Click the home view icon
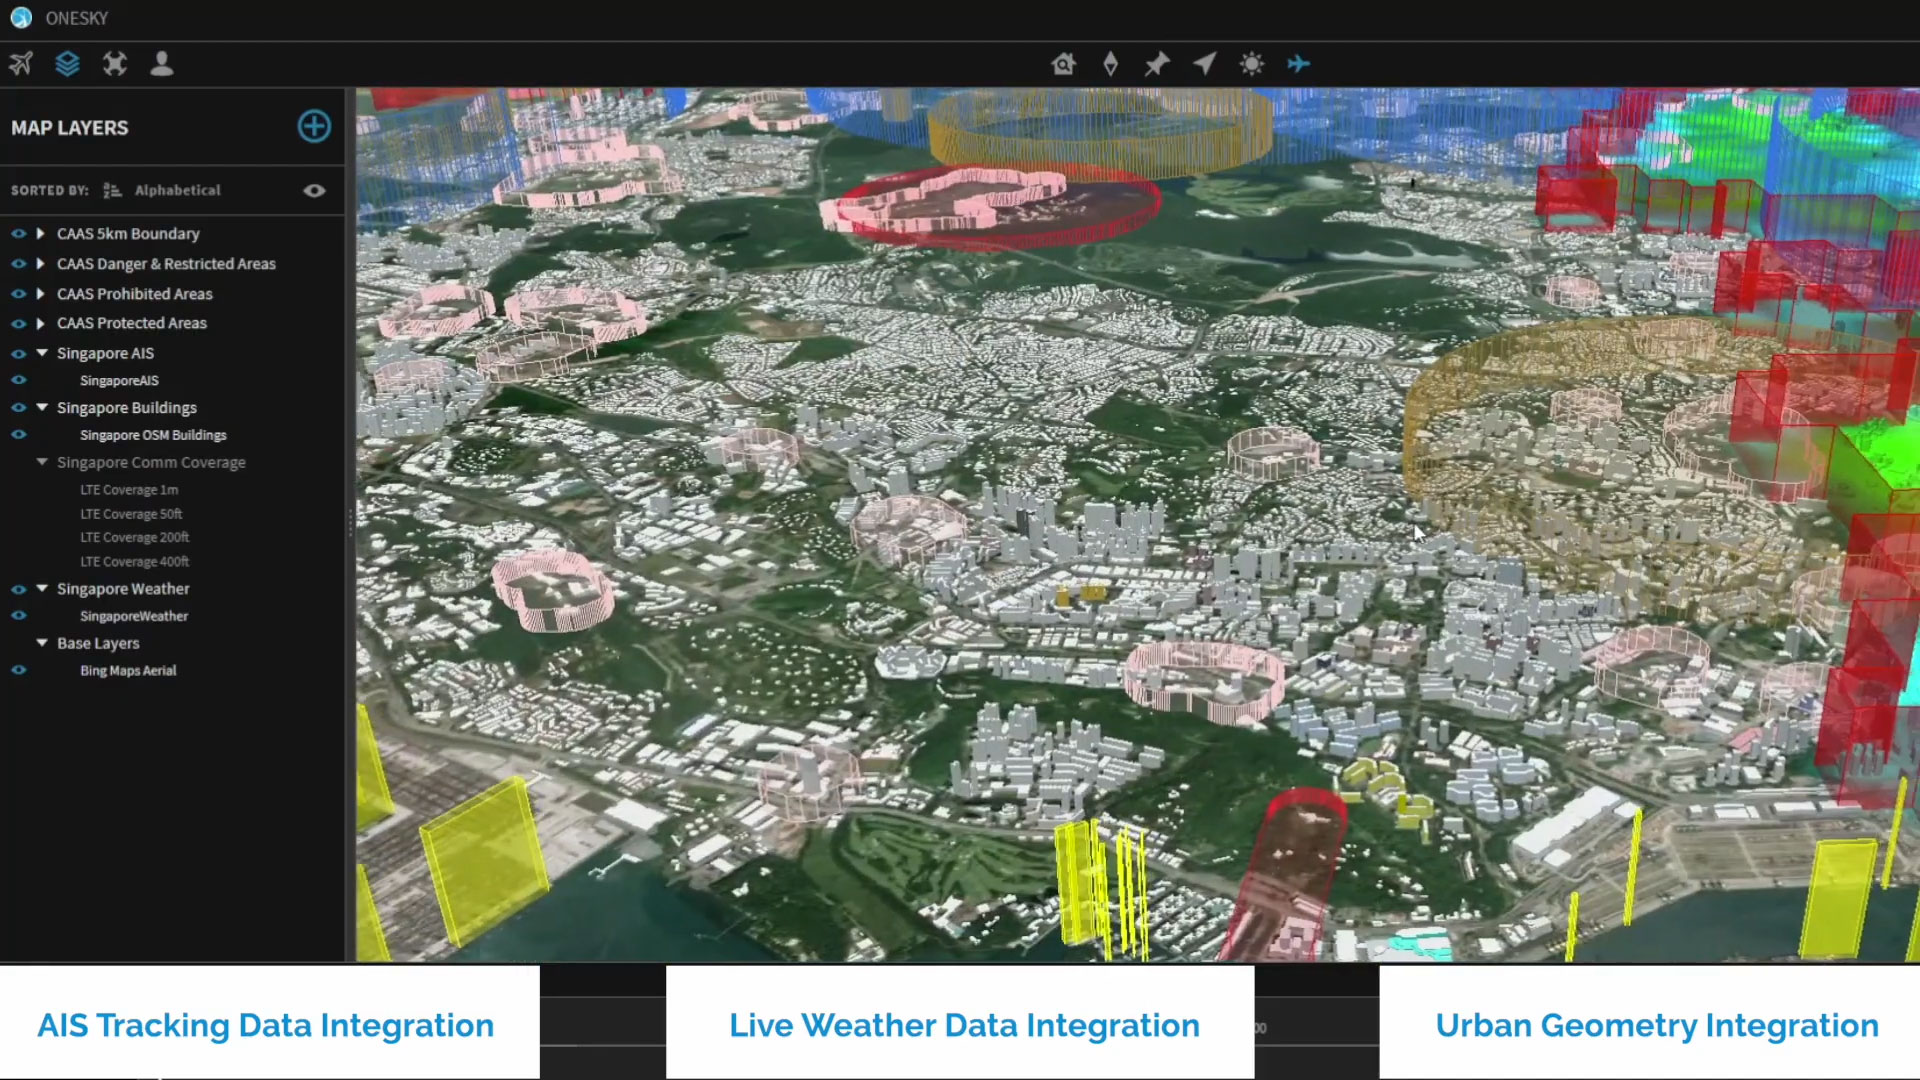 1063,64
